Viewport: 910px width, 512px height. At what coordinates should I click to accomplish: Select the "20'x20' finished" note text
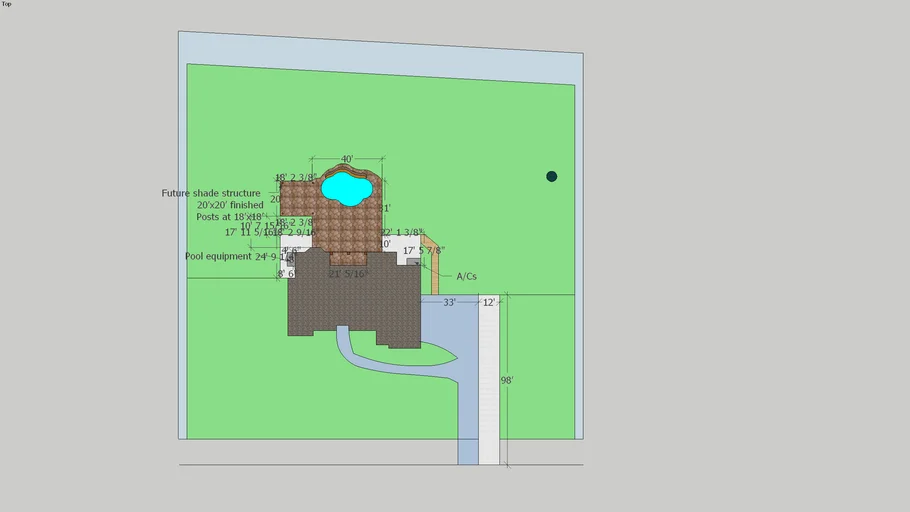(x=230, y=205)
